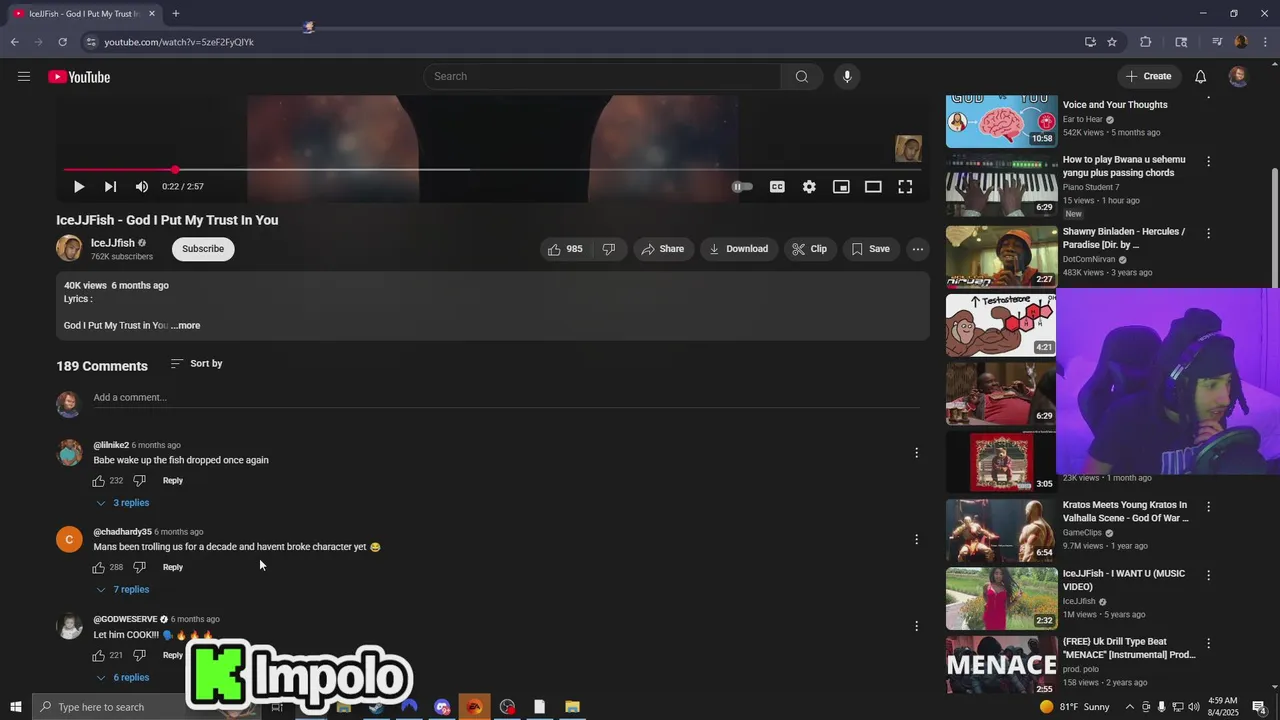Click the YouTube search box

coord(602,77)
